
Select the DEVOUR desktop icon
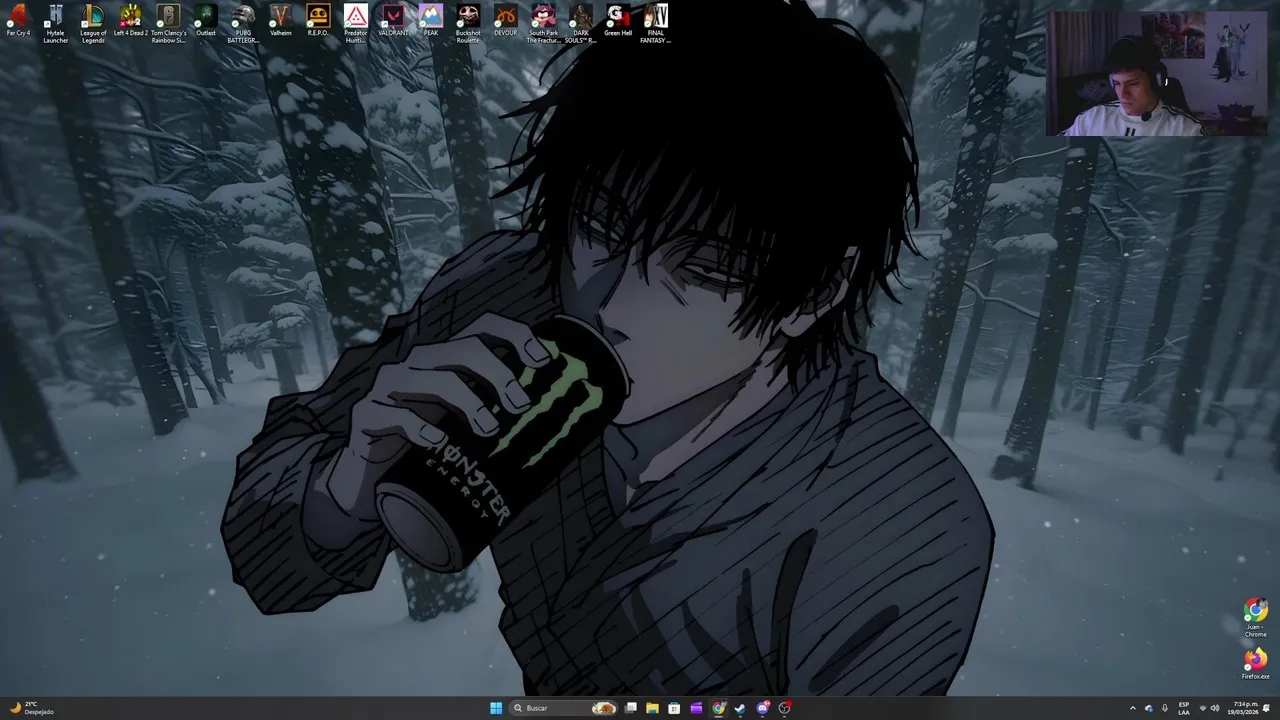click(x=505, y=20)
